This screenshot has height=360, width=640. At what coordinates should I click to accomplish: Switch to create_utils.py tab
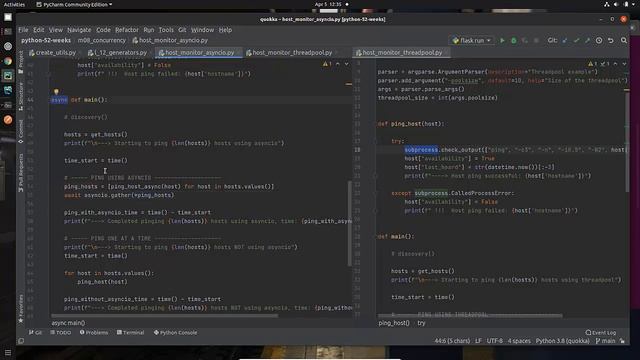tap(52, 53)
